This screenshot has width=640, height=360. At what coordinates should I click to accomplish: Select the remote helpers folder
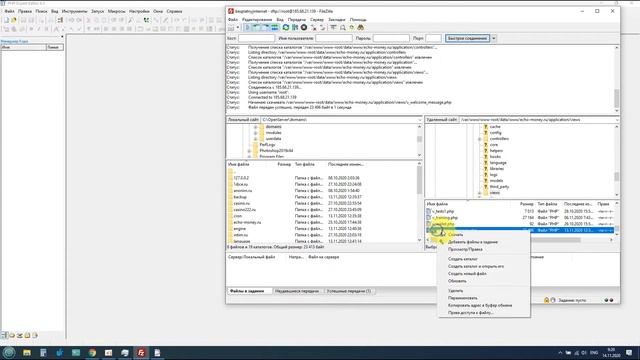[496, 151]
